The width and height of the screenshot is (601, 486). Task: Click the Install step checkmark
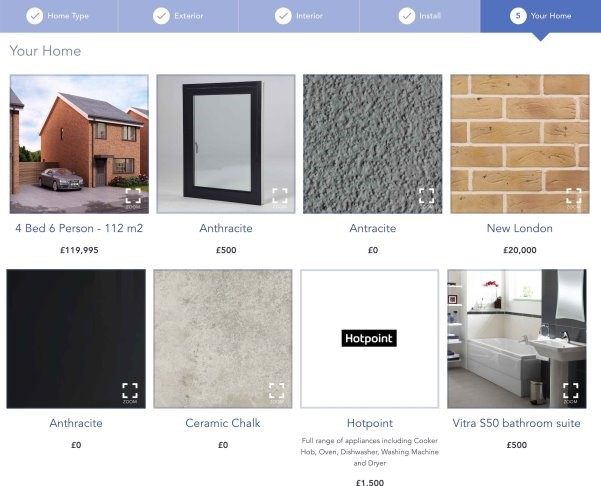tap(407, 16)
